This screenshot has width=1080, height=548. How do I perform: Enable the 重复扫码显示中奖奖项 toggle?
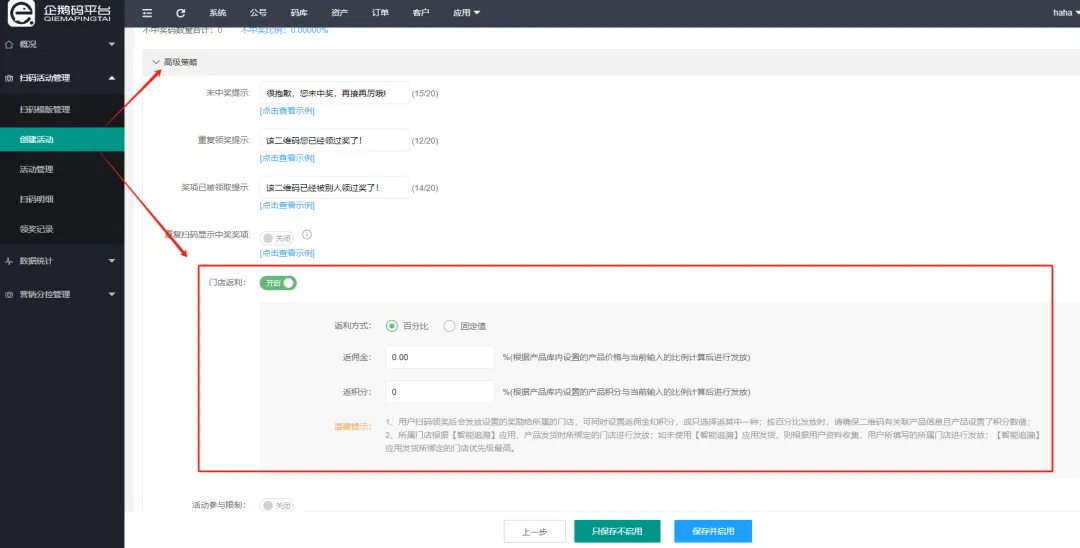coord(275,238)
